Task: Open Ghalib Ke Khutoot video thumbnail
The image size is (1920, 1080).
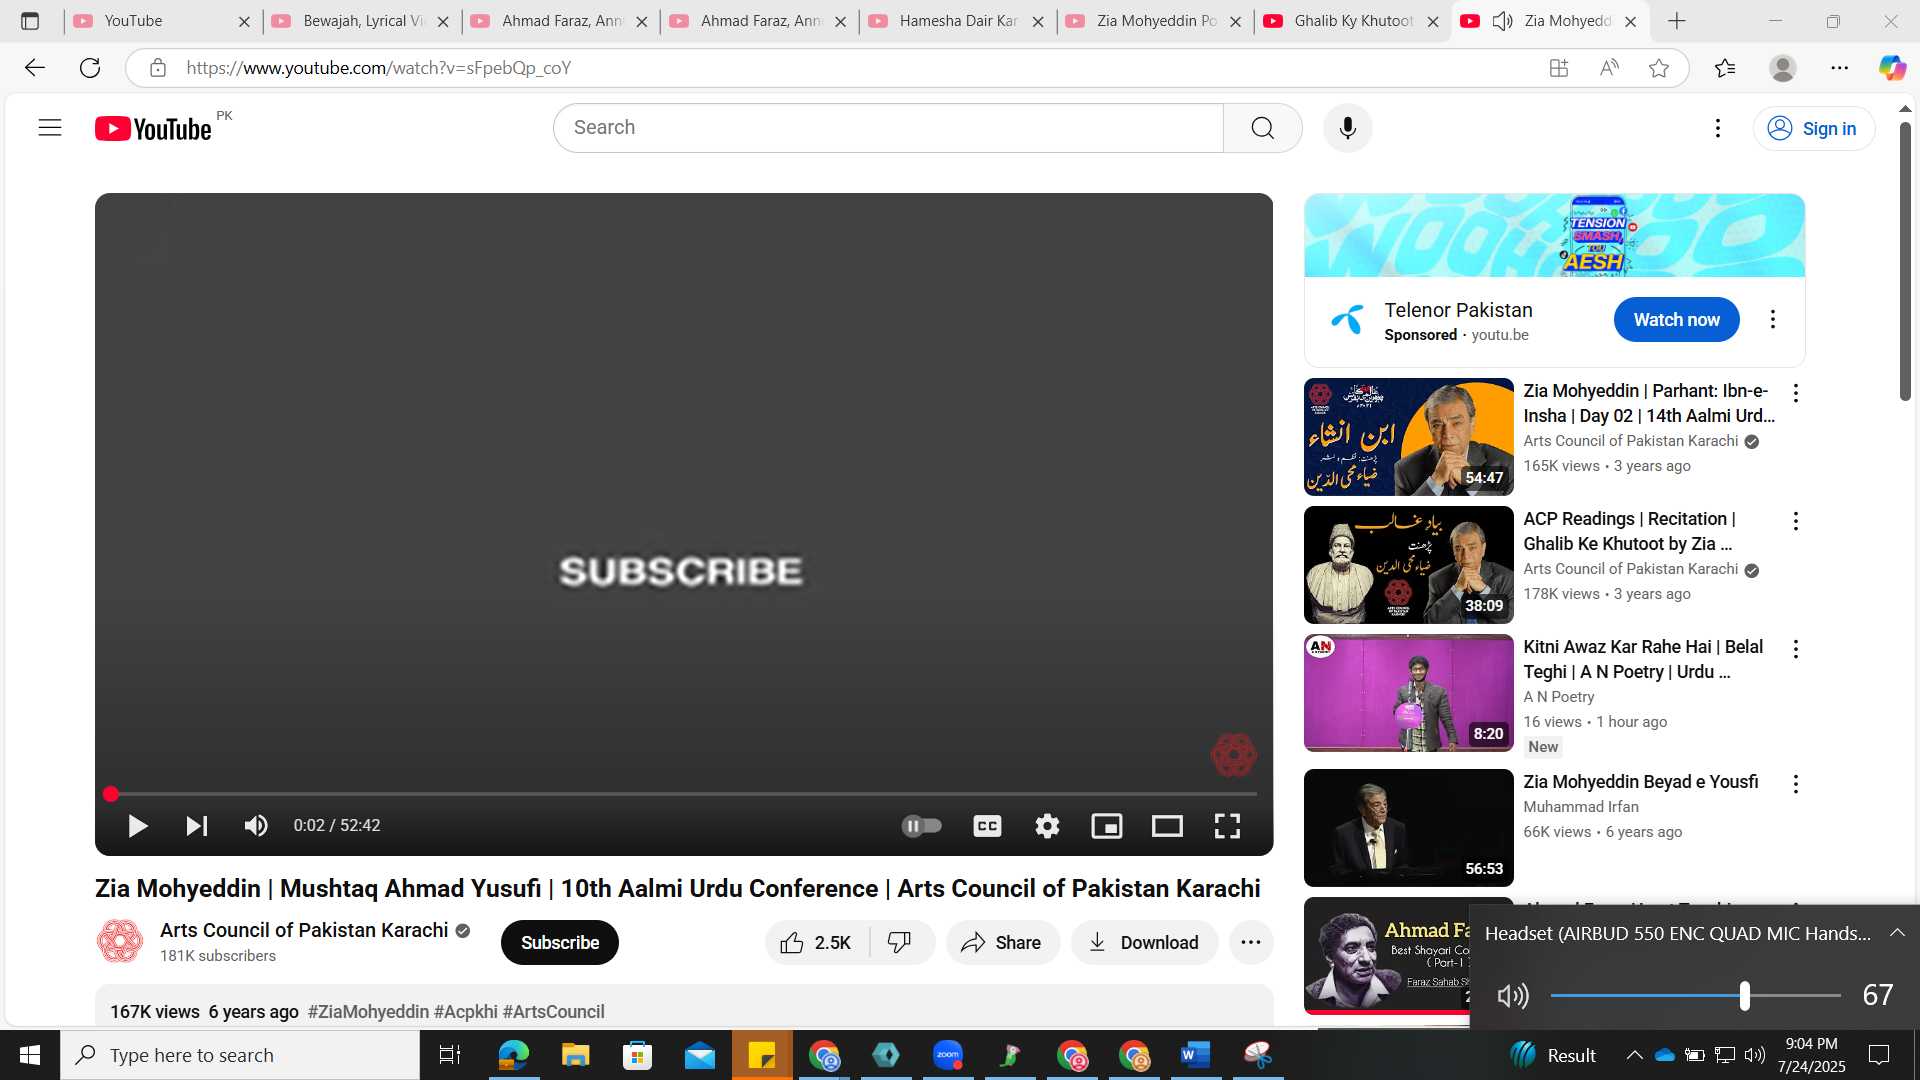Action: [x=1408, y=565]
